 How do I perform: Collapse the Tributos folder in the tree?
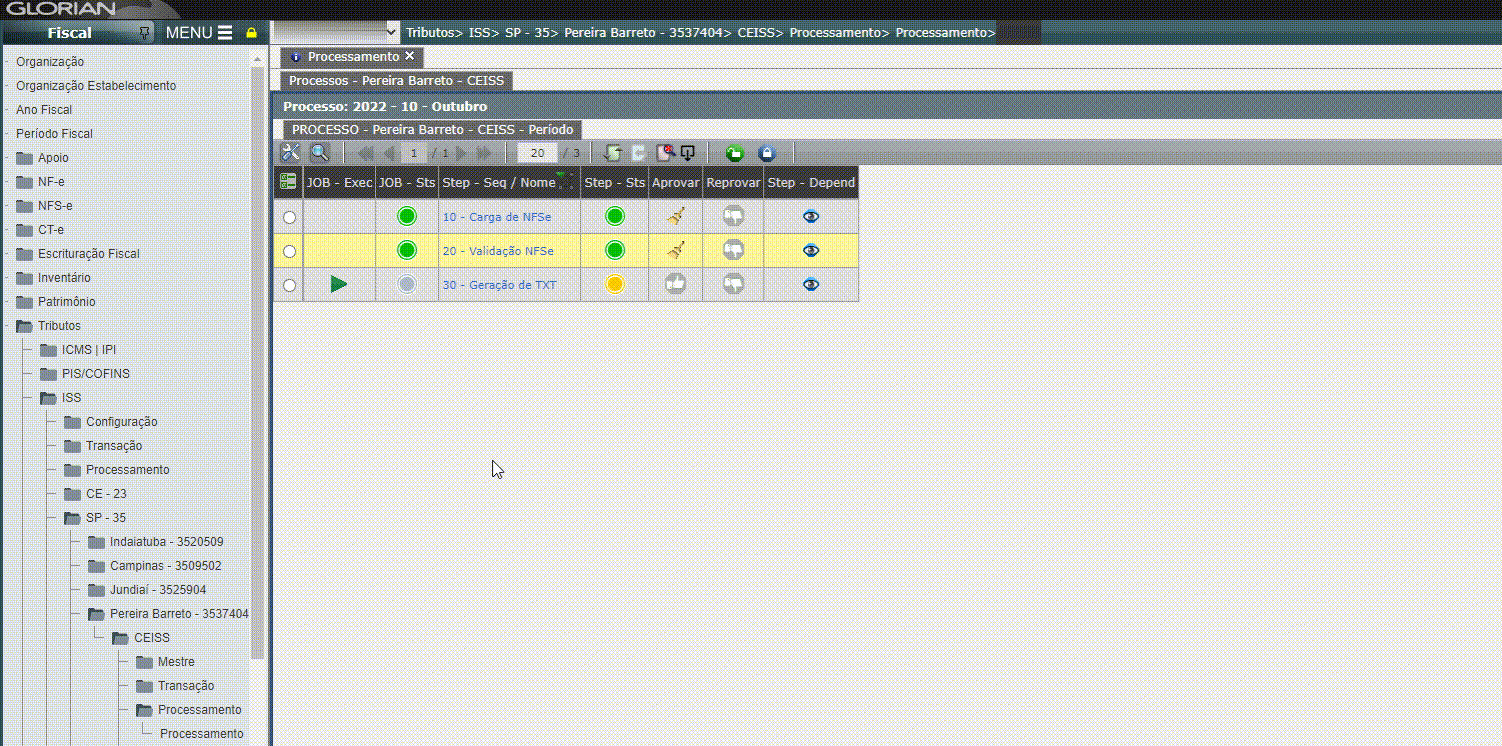coord(24,326)
